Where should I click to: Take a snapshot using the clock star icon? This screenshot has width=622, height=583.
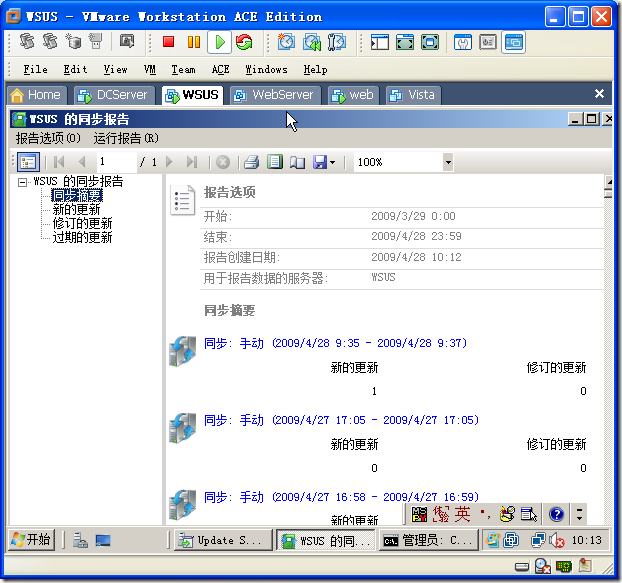(286, 42)
